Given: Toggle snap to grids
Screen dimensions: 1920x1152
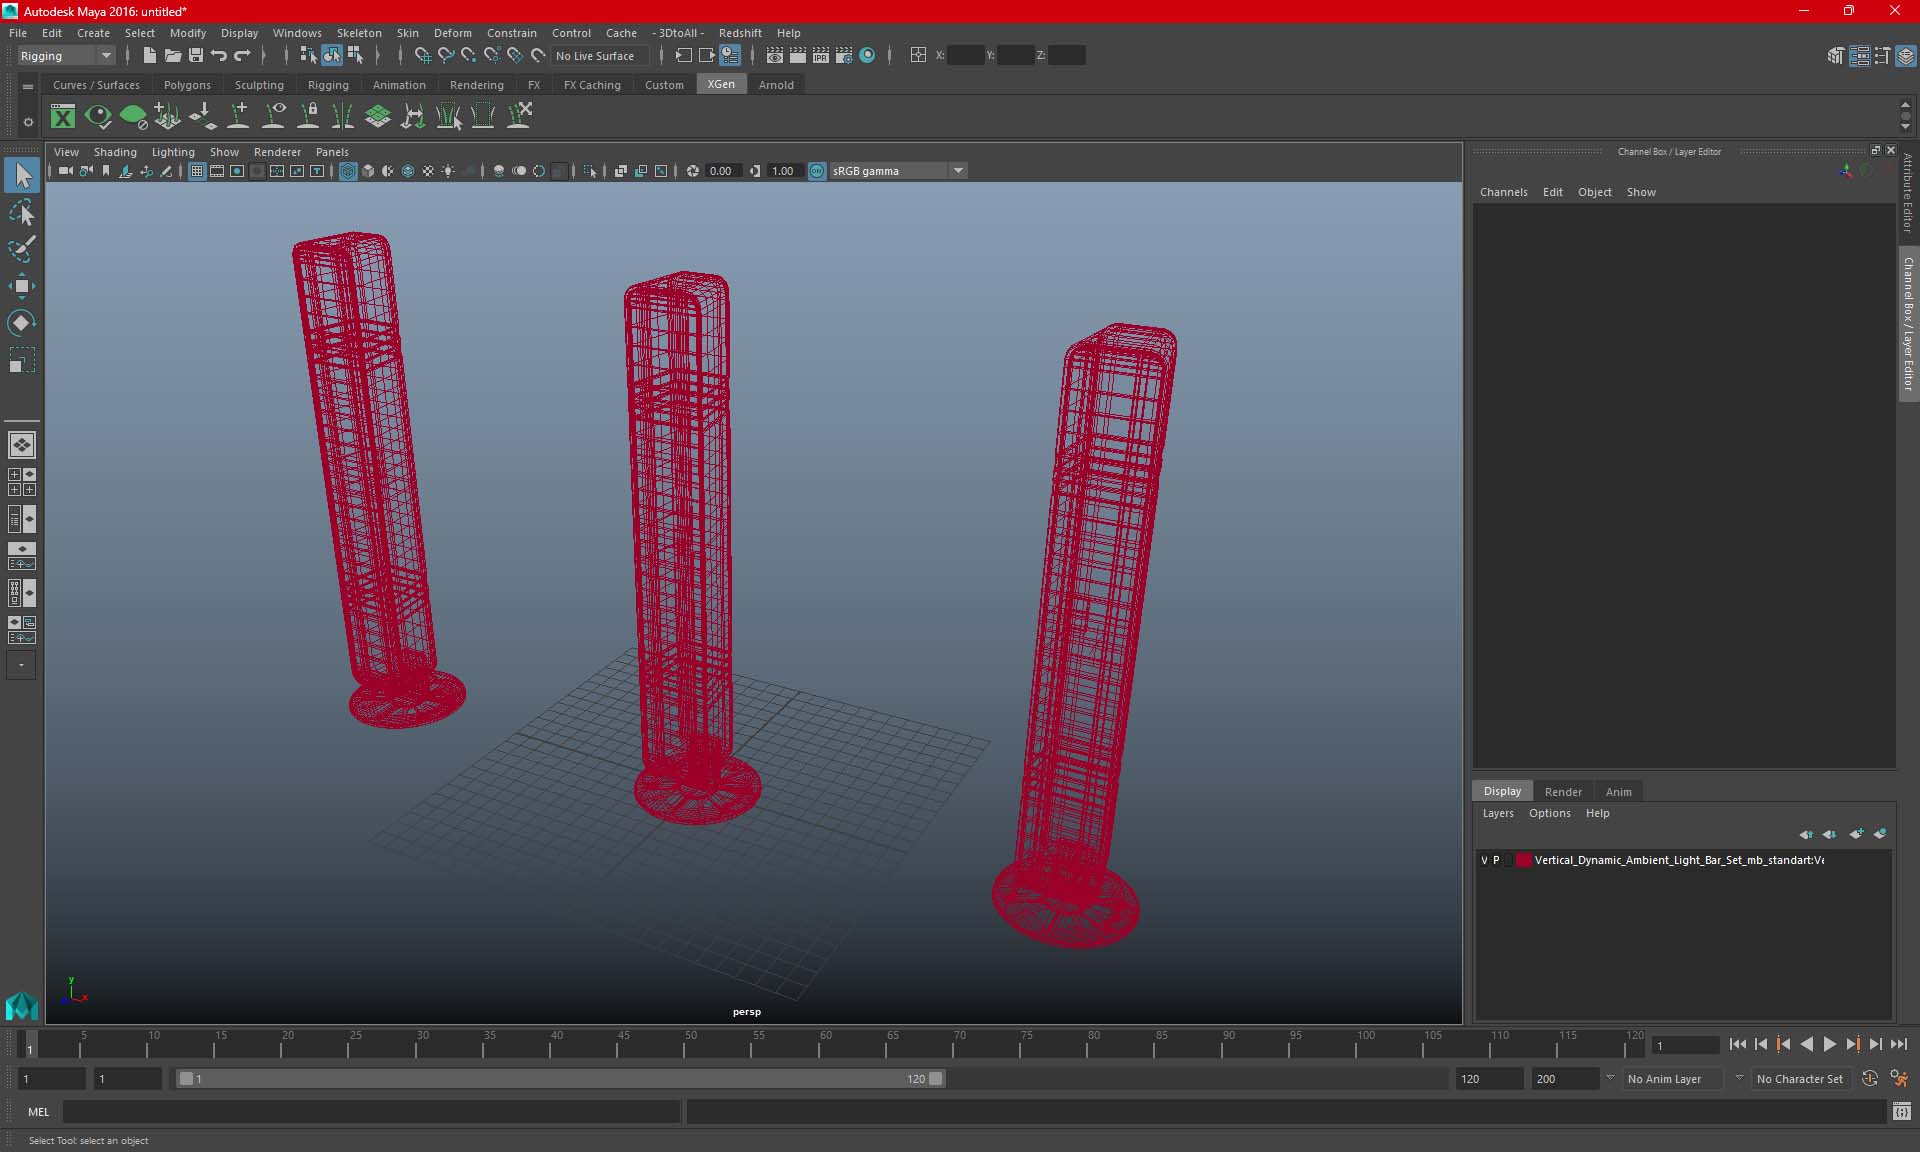Looking at the screenshot, I should 422,56.
